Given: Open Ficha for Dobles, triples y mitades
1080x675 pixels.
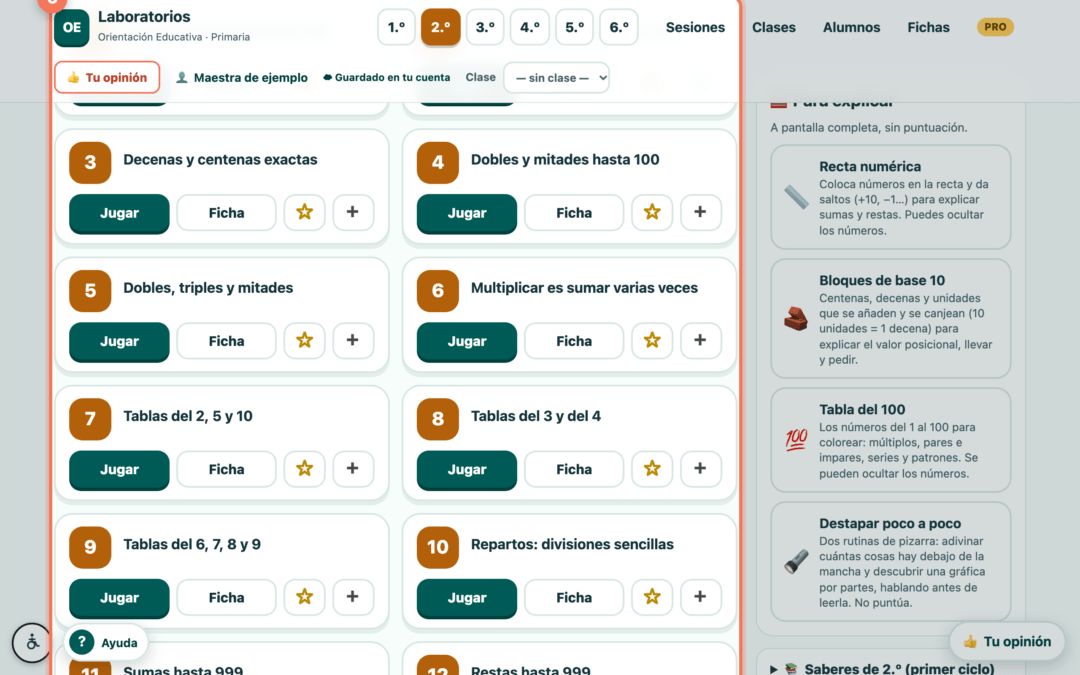Looking at the screenshot, I should coord(227,341).
